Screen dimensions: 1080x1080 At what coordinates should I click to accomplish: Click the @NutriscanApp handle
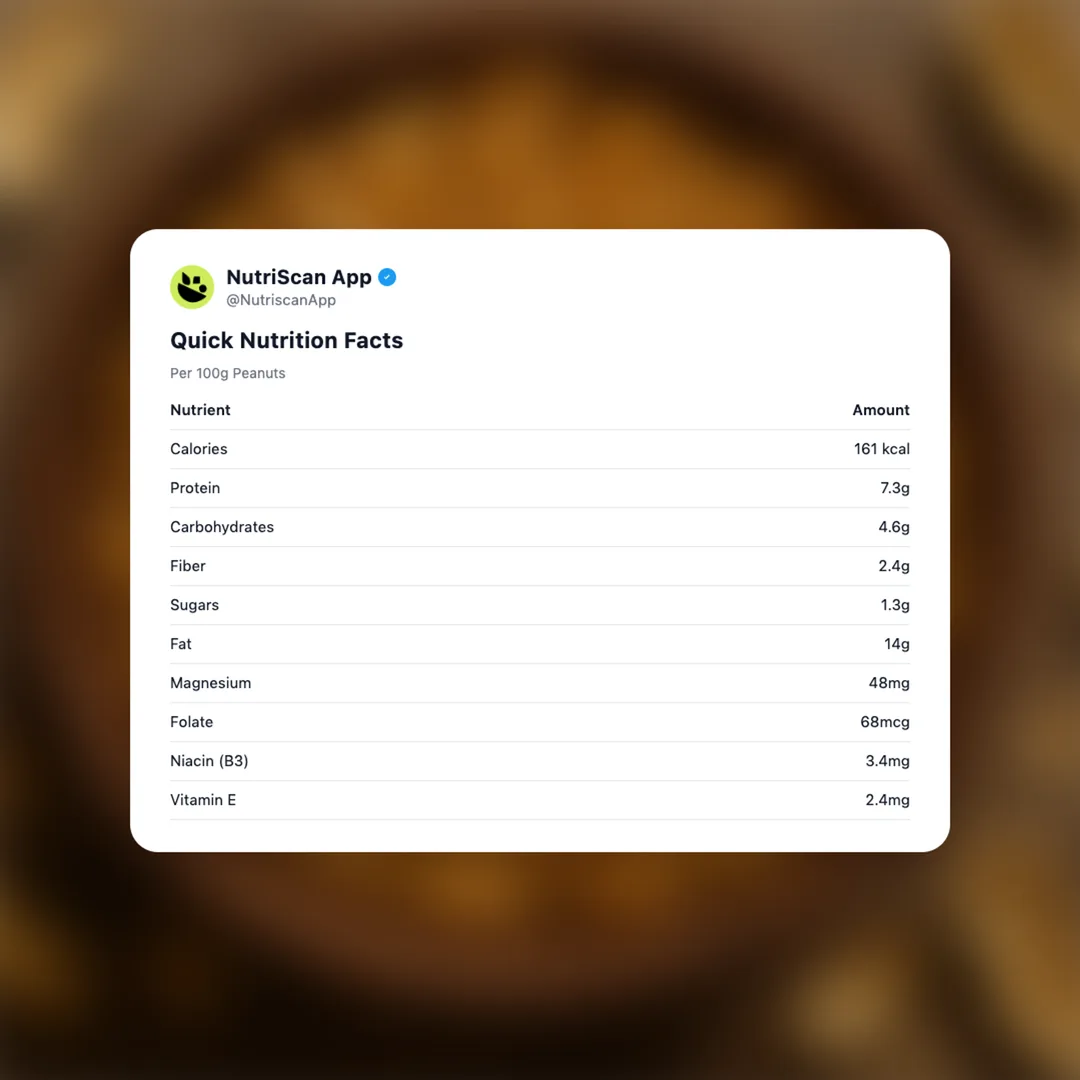(281, 300)
